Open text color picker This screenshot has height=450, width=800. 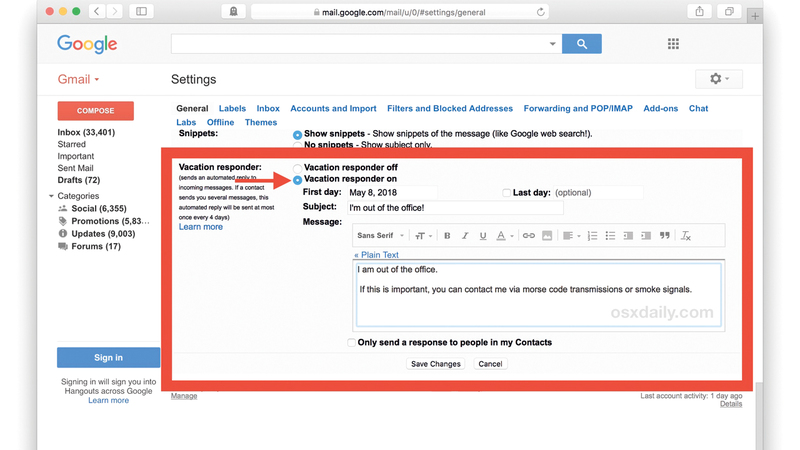[505, 236]
